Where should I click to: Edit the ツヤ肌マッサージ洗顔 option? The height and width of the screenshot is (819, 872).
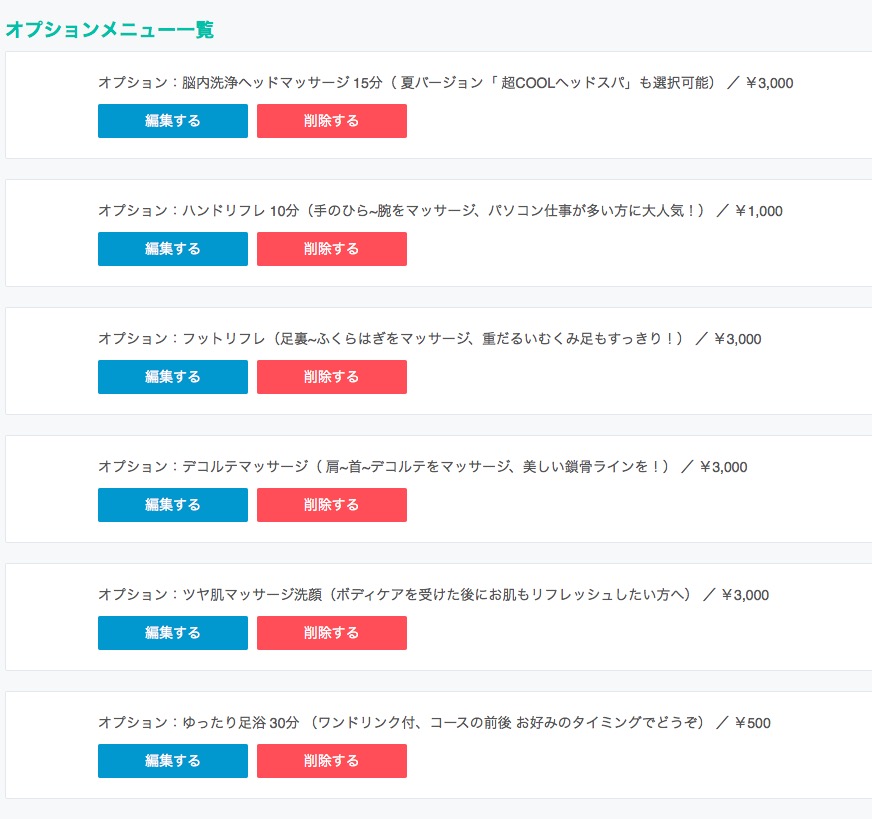[x=173, y=632]
